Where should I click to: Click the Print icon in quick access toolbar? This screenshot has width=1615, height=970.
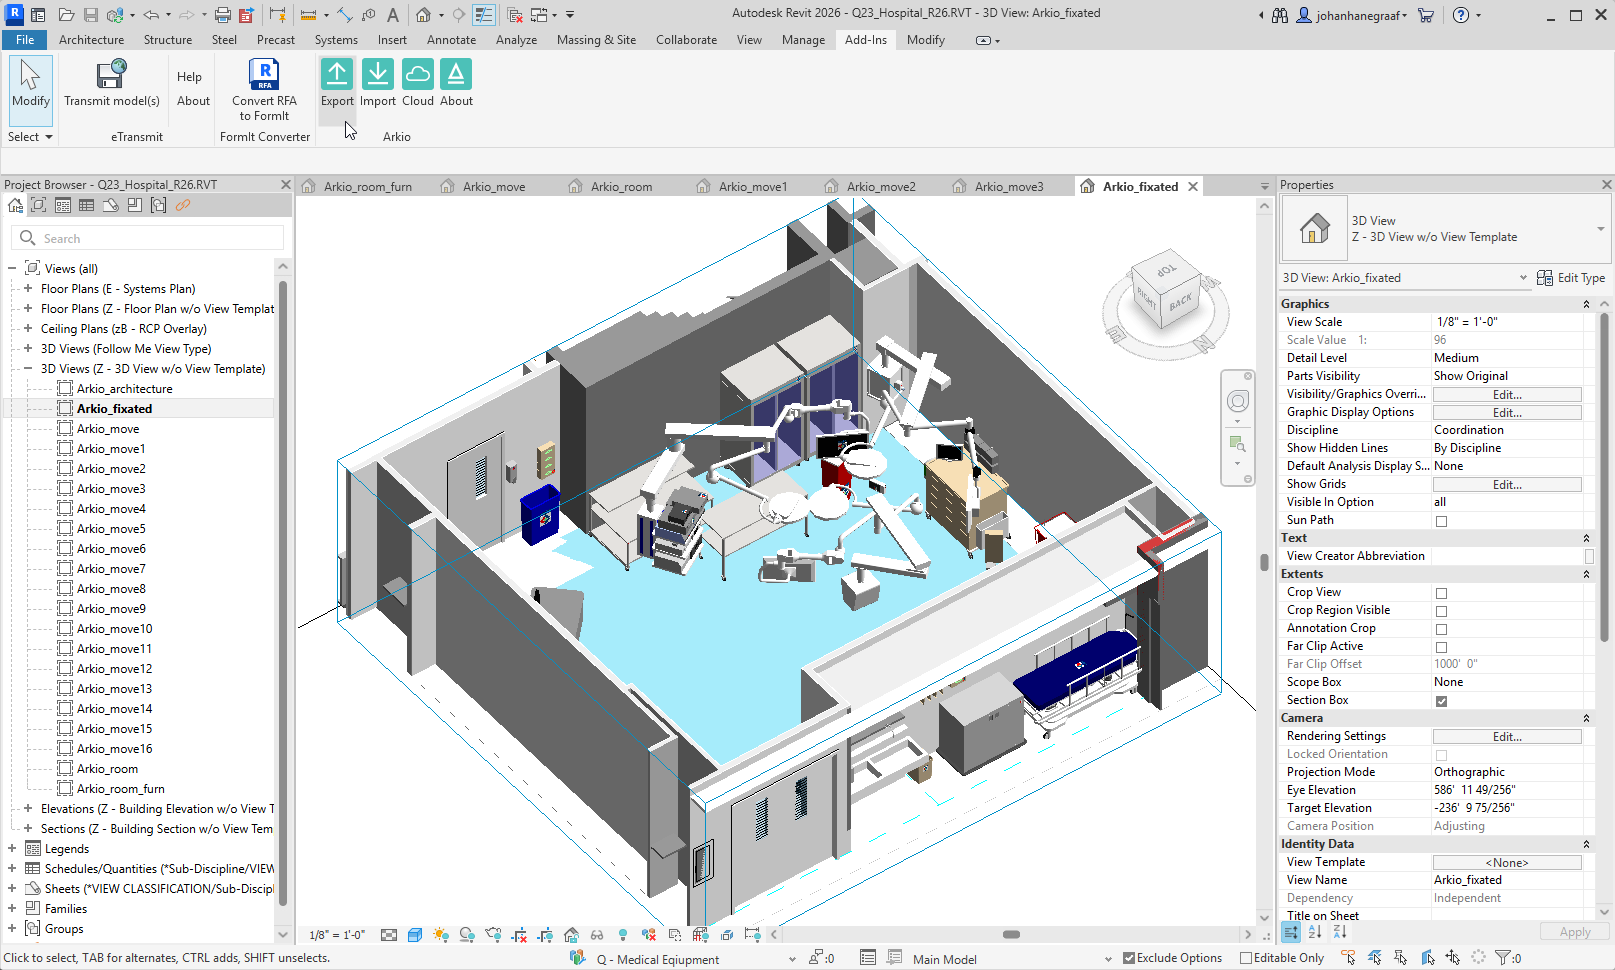[x=222, y=15]
